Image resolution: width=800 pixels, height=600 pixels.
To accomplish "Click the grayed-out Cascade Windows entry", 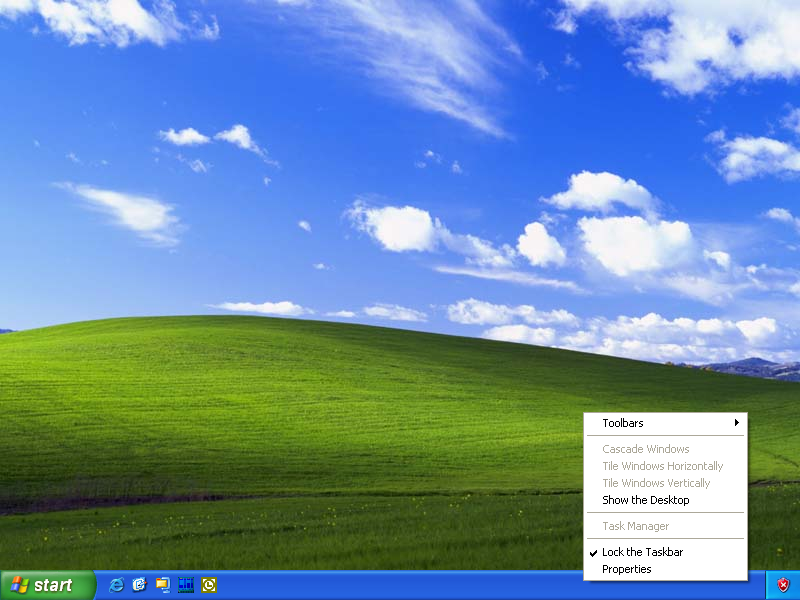I will pos(665,449).
